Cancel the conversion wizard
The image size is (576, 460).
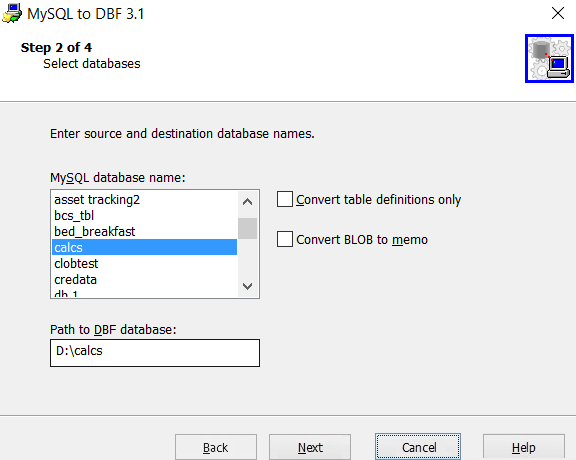click(x=418, y=447)
